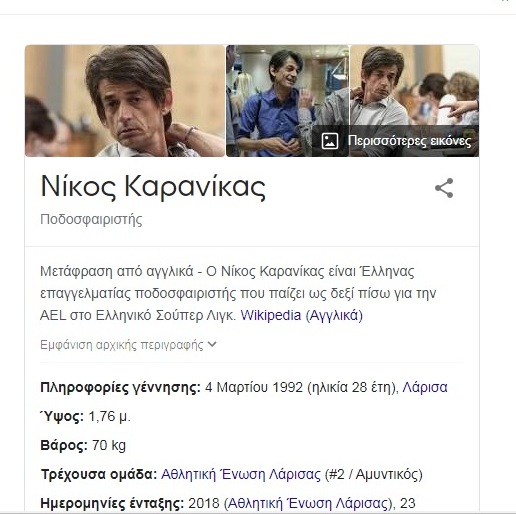Select the Ύψος label
Image resolution: width=516 pixels, height=514 pixels.
click(62, 416)
